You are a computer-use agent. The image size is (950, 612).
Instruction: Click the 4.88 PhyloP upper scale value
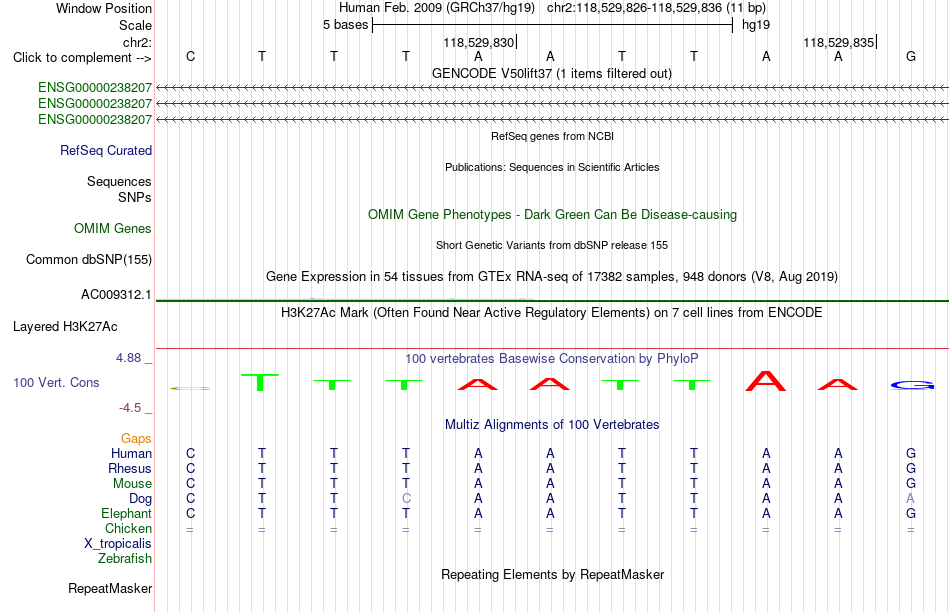(x=128, y=358)
